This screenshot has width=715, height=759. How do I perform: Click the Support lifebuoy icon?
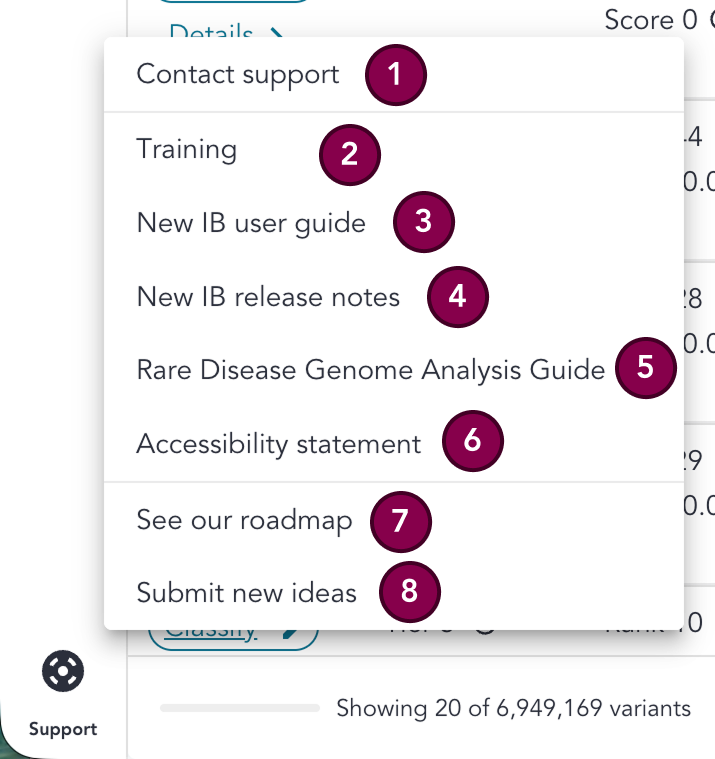[x=62, y=671]
